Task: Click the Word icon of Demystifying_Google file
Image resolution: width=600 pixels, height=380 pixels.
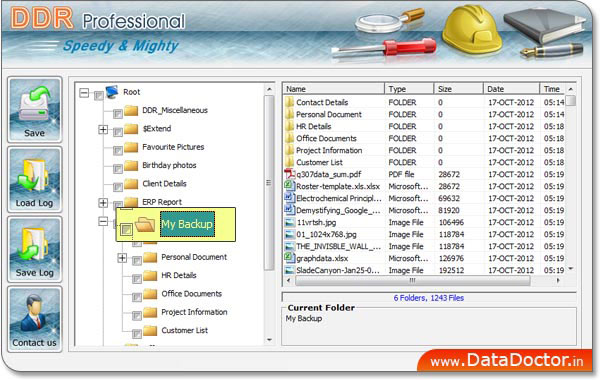Action: 290,210
